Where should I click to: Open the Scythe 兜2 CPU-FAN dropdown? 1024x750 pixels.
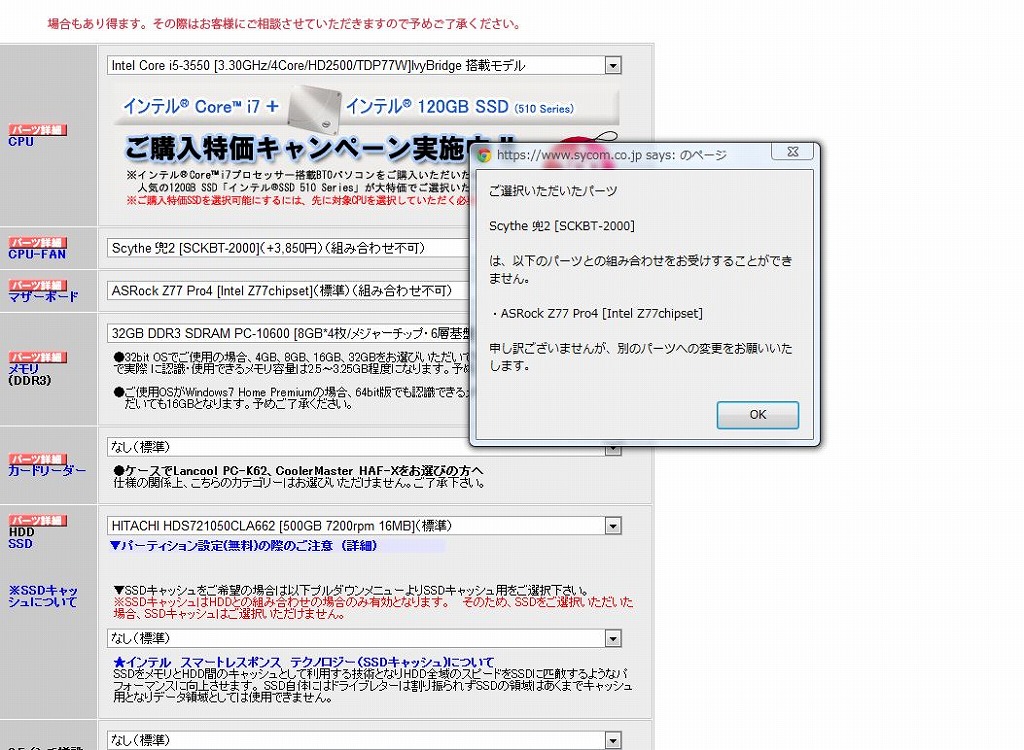coord(288,248)
